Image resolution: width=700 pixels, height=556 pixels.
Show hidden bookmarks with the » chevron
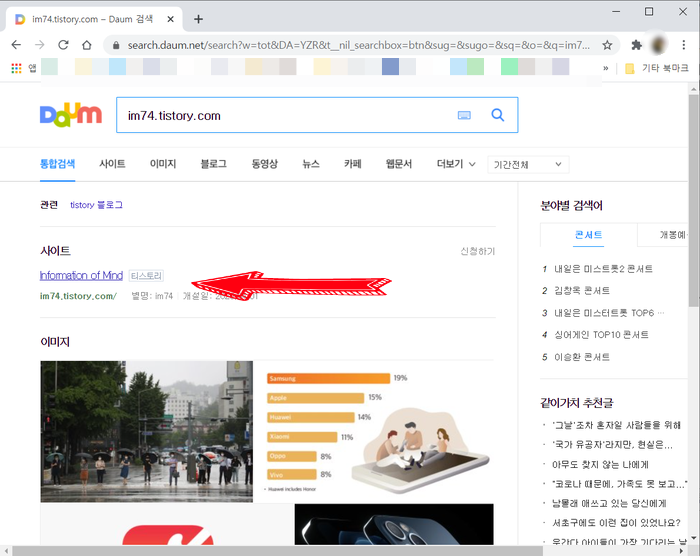[605, 68]
